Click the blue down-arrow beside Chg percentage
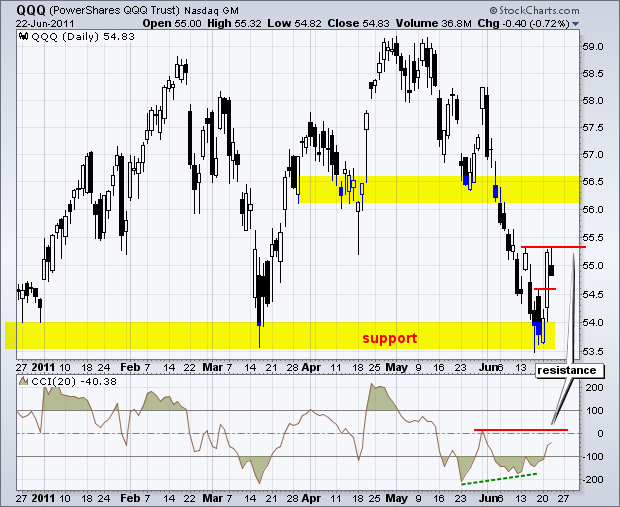 pos(575,24)
